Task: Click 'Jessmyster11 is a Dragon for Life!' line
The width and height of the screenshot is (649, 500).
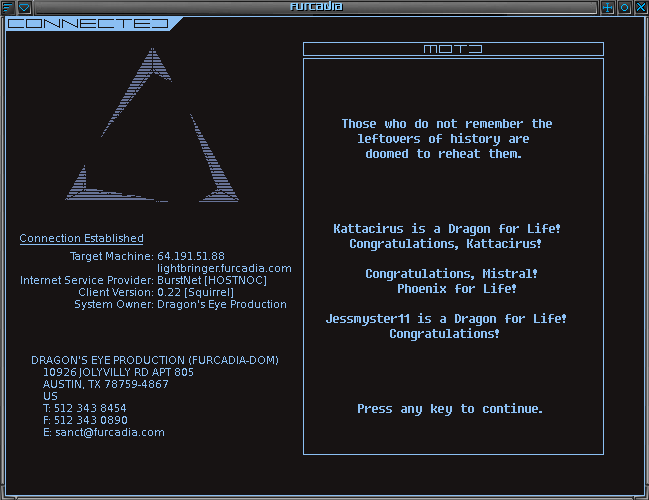Action: click(x=446, y=319)
